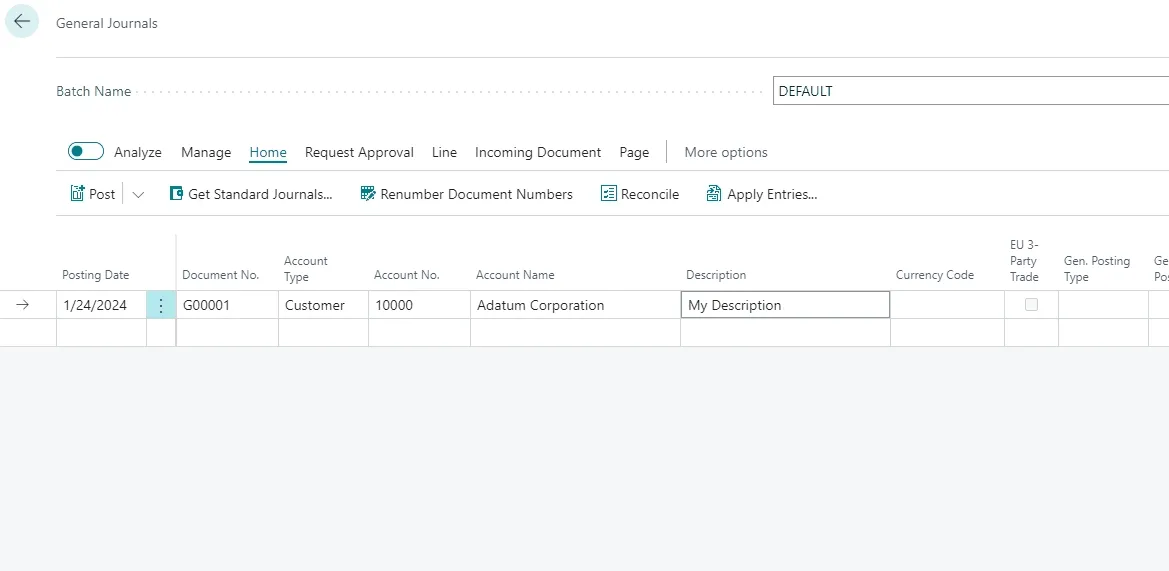Image resolution: width=1169 pixels, height=571 pixels.
Task: Click the Document No. column header
Action: [221, 275]
